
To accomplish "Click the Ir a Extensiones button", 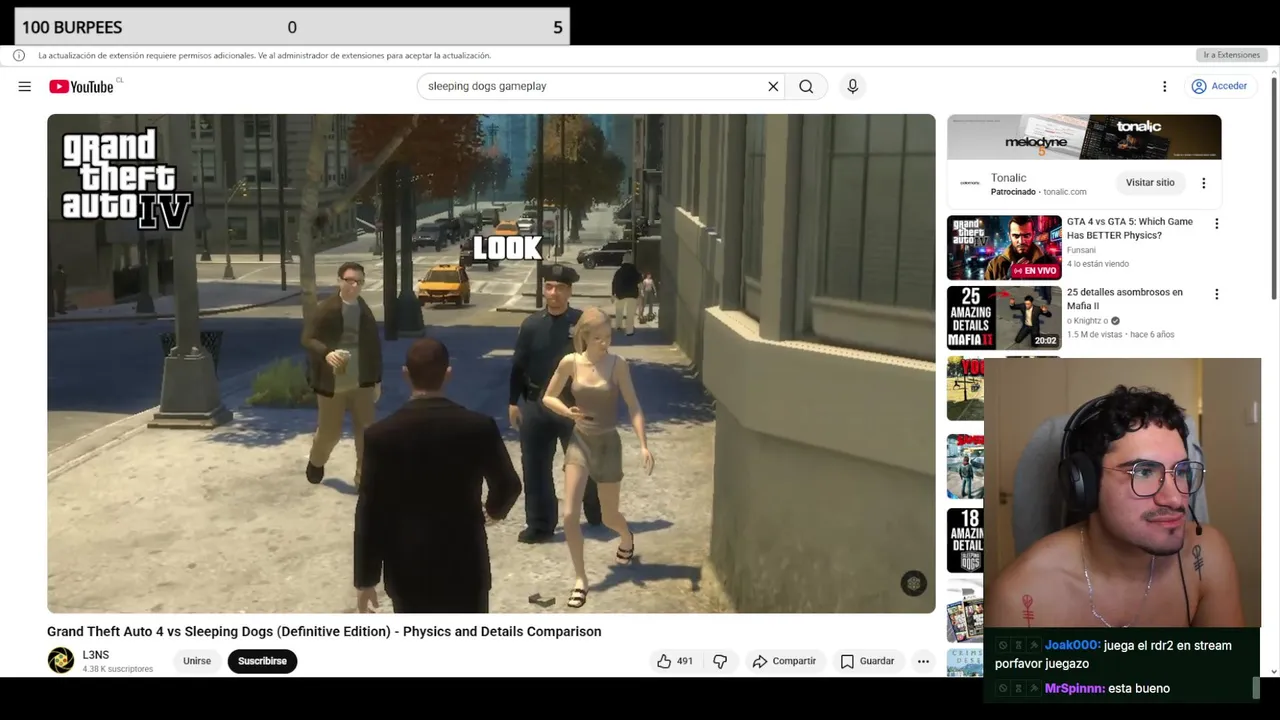I will [1231, 55].
